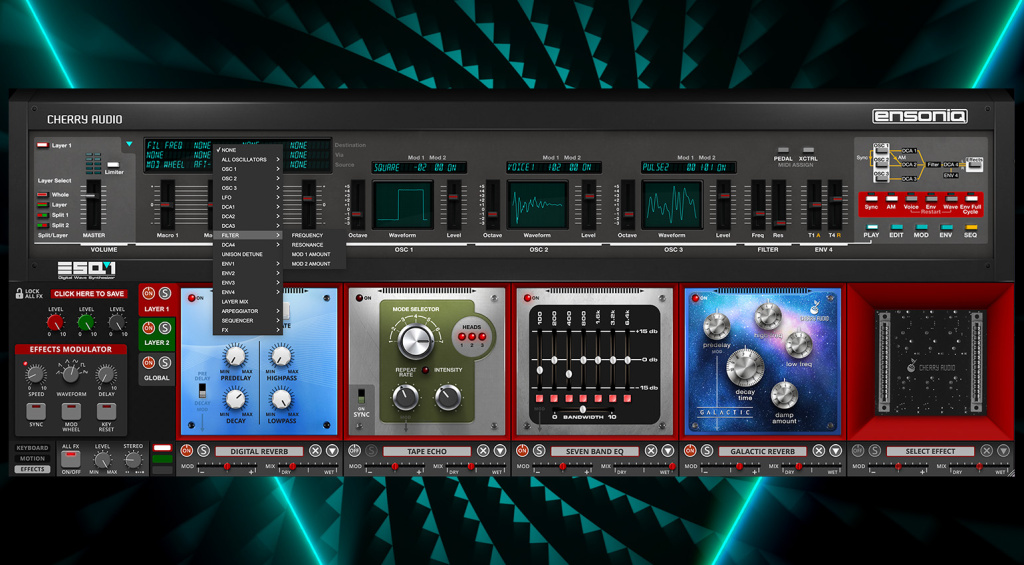This screenshot has height=565, width=1024.
Task: Click the Layer 2 FX power icon
Action: 149,327
